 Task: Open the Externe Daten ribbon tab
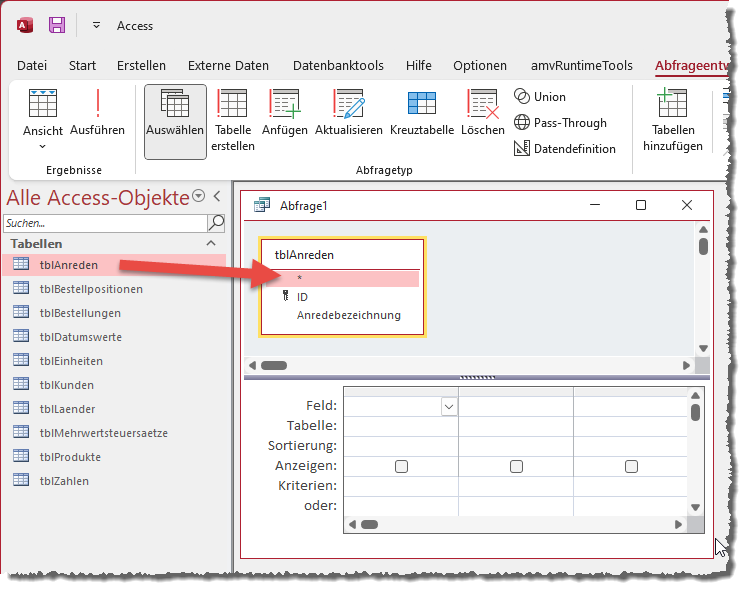228,66
